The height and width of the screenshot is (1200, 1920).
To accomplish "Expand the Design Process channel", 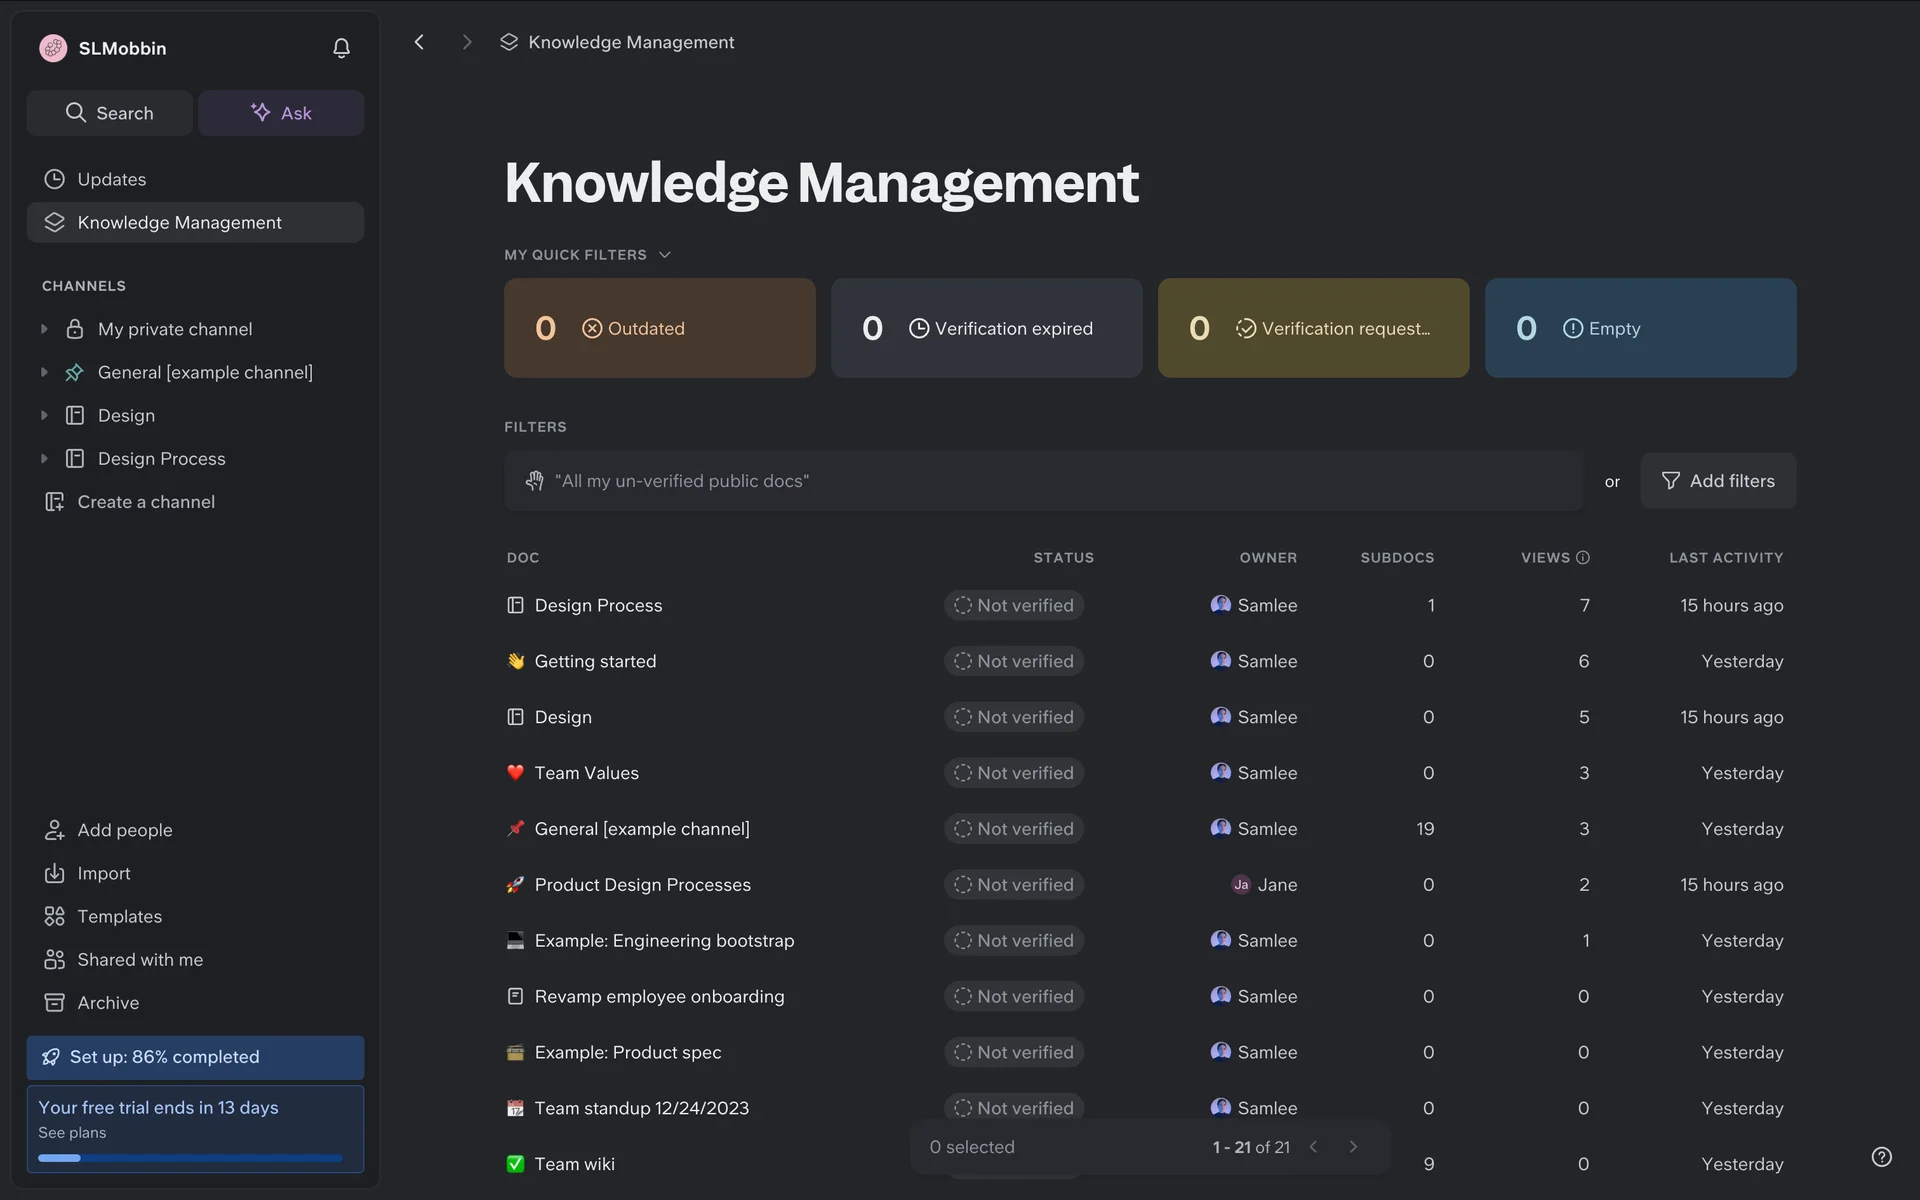I will pyautogui.click(x=44, y=458).
